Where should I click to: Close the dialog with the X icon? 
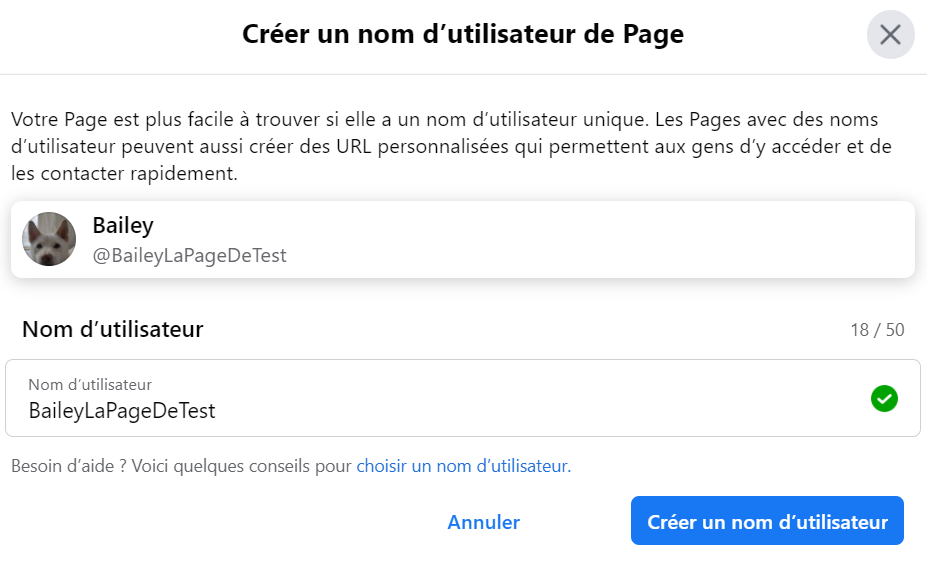coord(890,35)
